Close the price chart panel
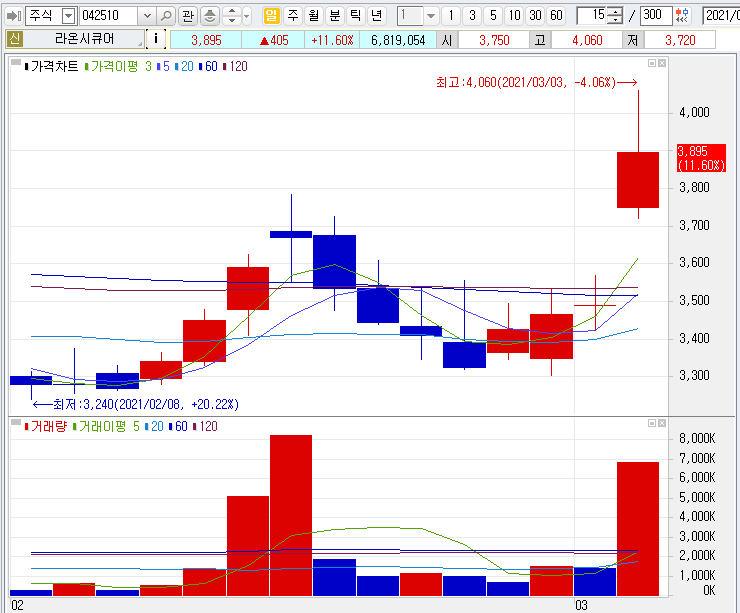The width and height of the screenshot is (740, 613). (662, 63)
